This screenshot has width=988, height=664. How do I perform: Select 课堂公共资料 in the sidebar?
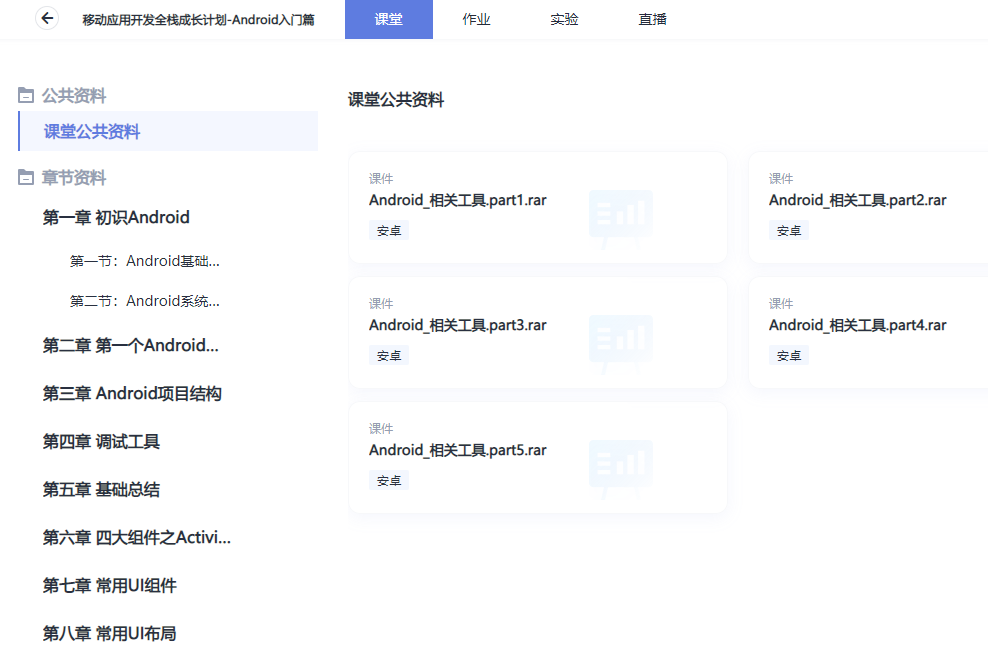pos(168,131)
